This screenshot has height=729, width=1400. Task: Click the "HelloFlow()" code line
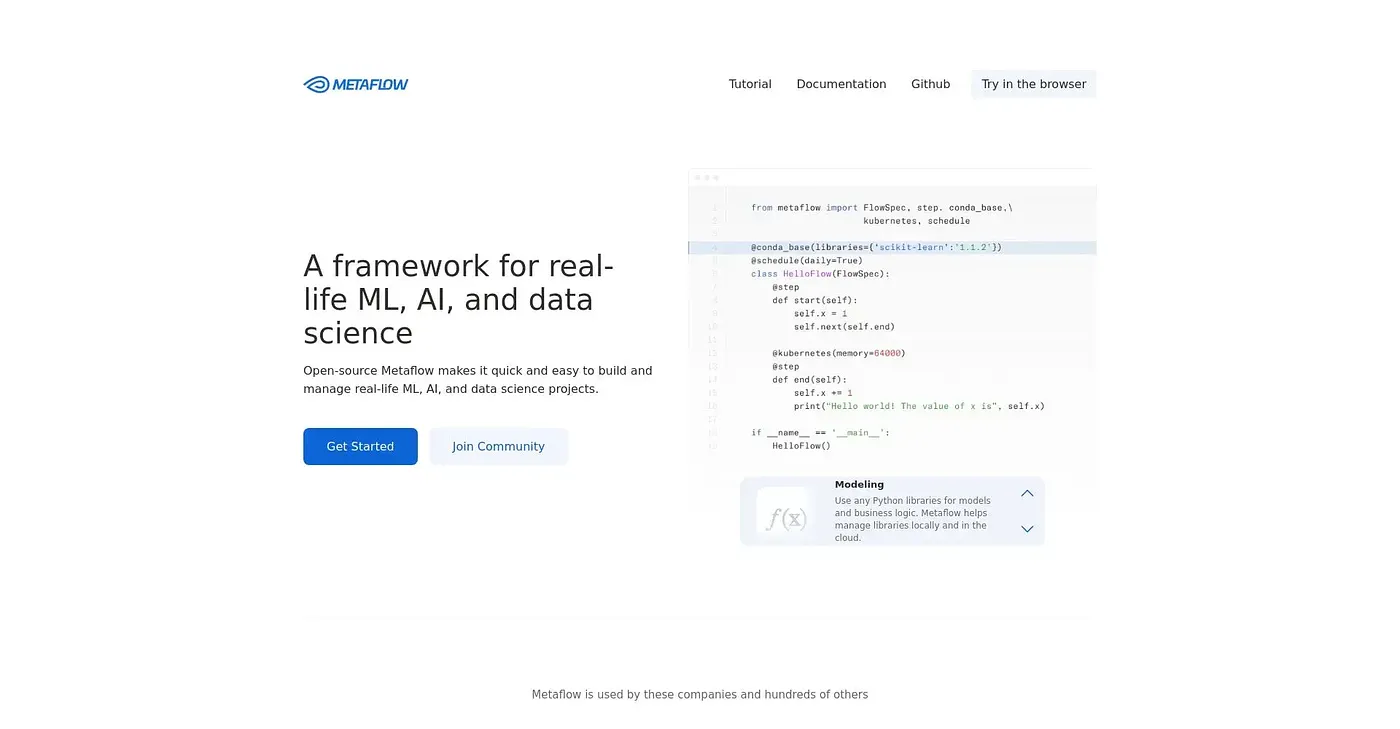point(801,446)
